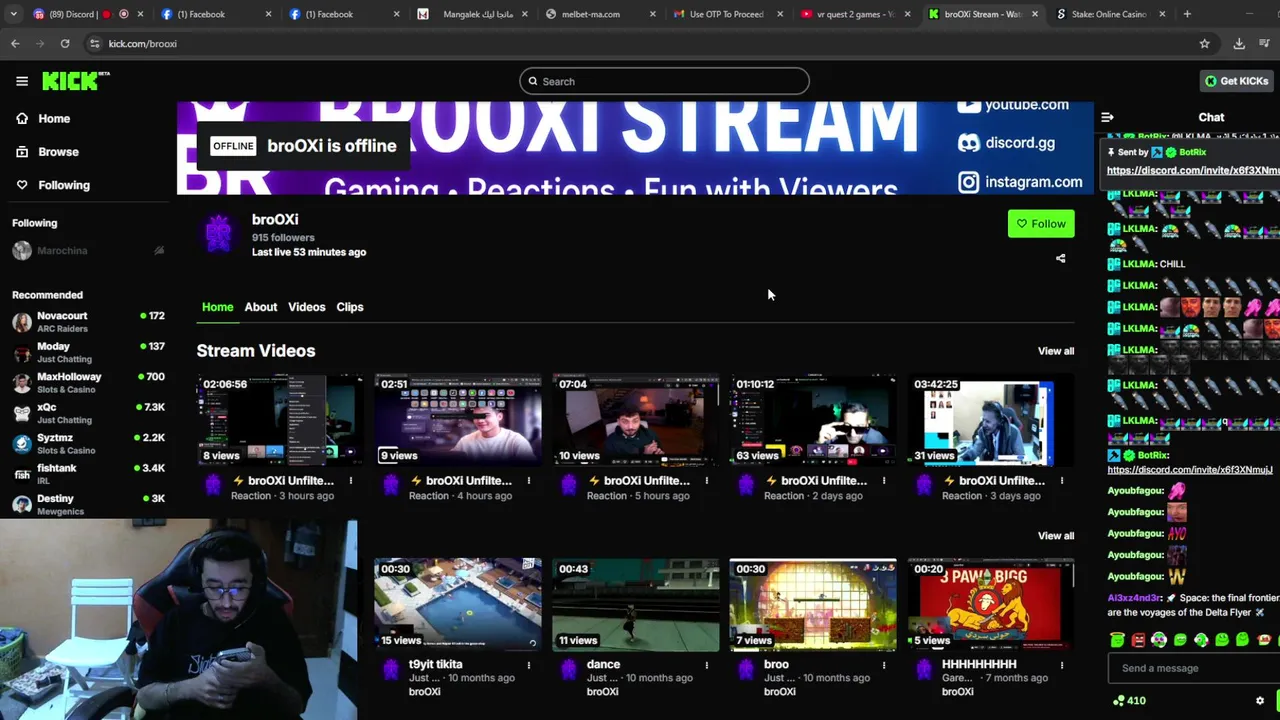This screenshot has width=1280, height=720.
Task: Click the YouTube icon on banner
Action: point(968,105)
